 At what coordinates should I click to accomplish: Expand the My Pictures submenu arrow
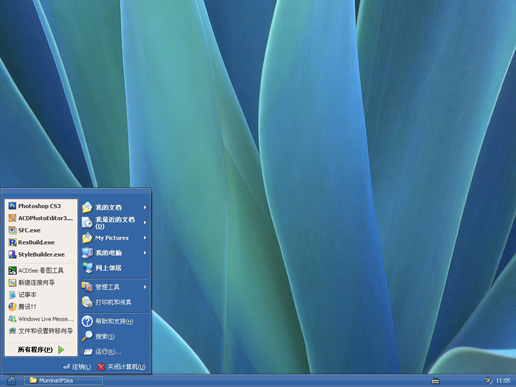145,238
